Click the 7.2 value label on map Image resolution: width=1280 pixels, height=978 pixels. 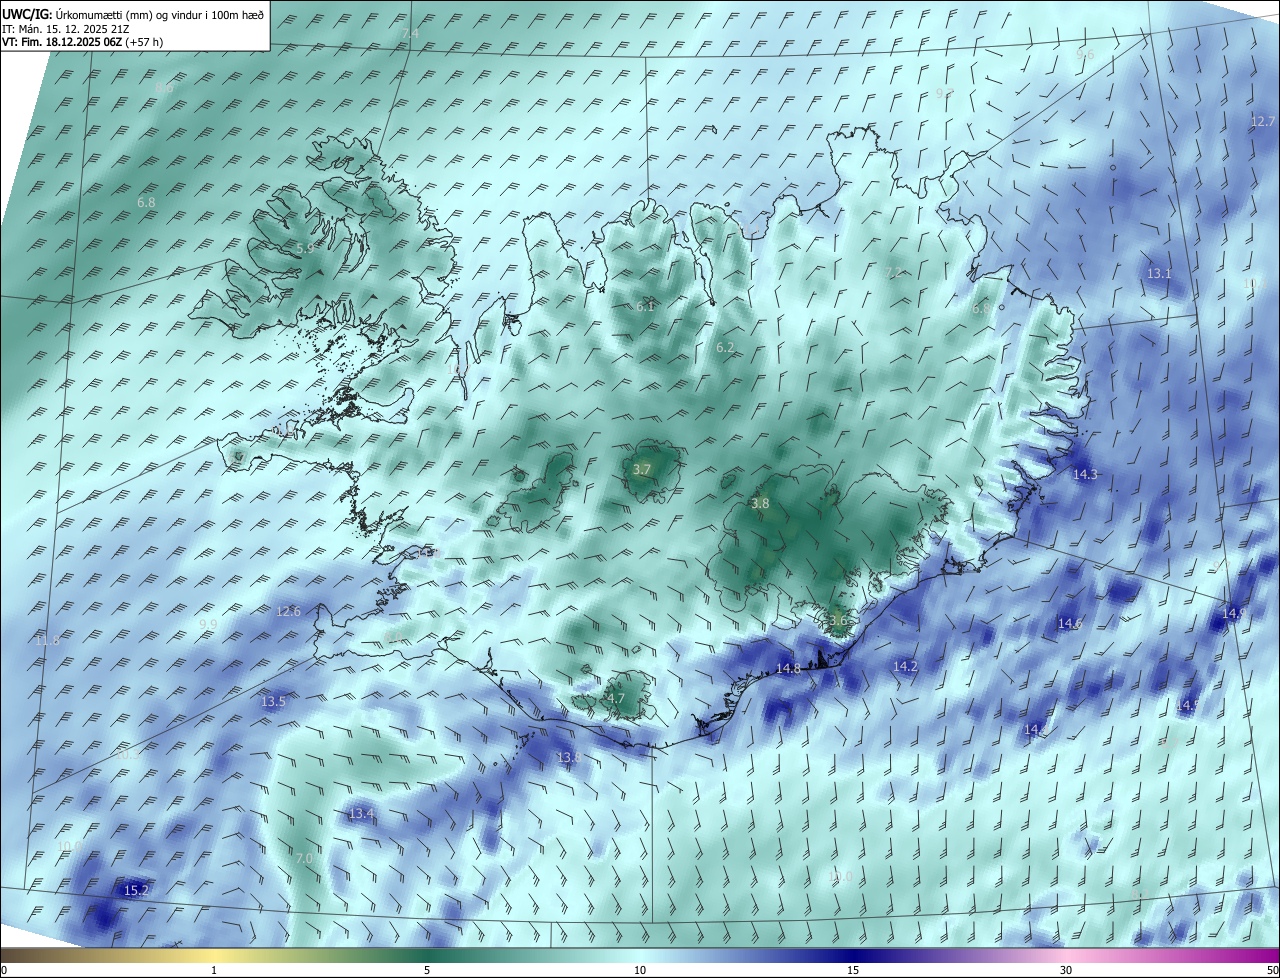point(894,271)
